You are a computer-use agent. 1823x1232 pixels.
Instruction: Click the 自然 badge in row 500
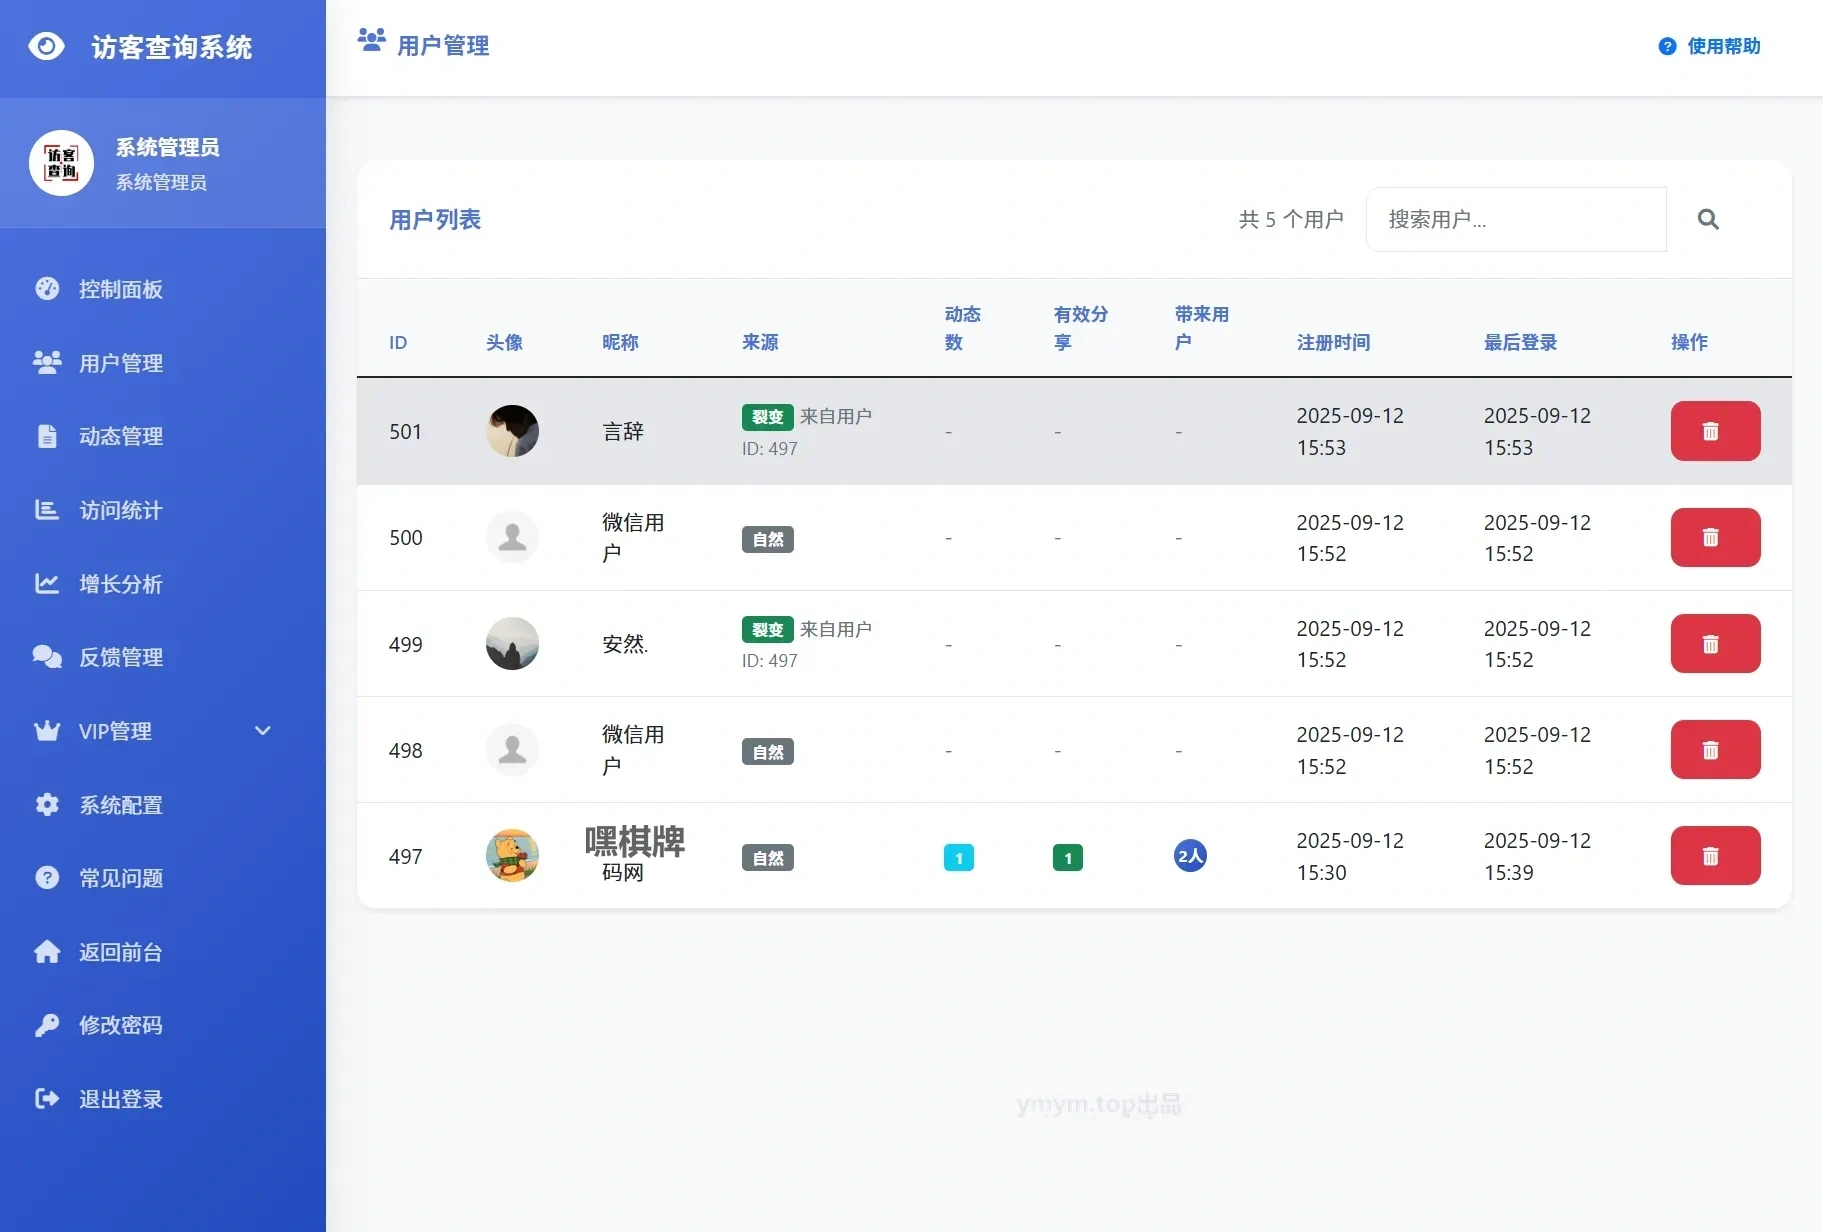(767, 539)
